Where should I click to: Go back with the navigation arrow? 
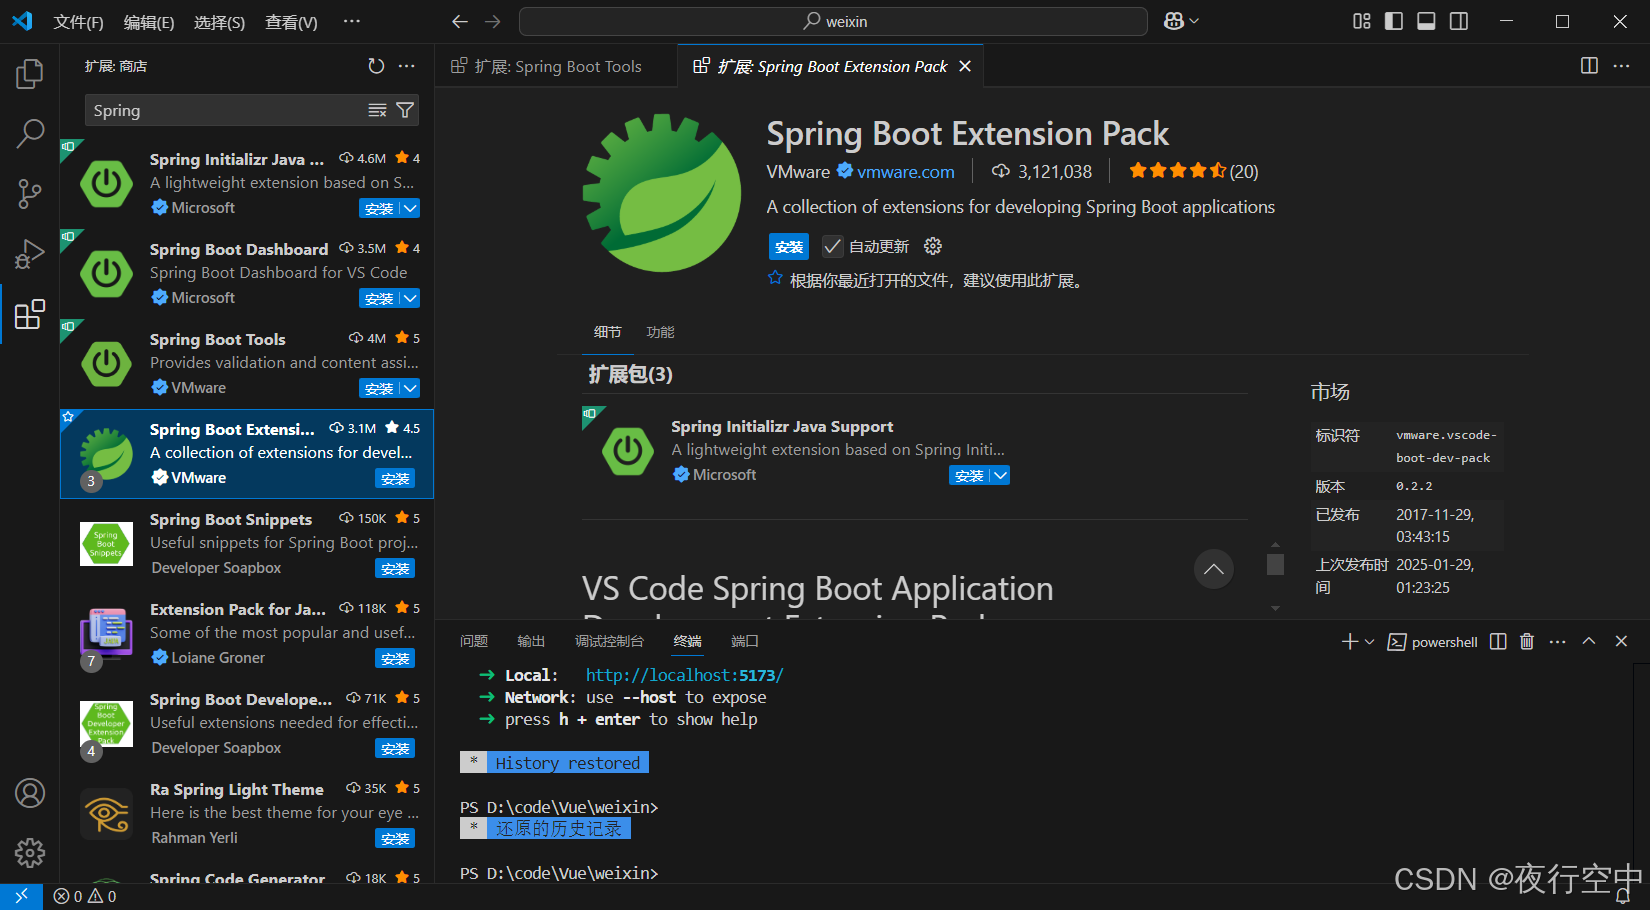[x=459, y=21]
